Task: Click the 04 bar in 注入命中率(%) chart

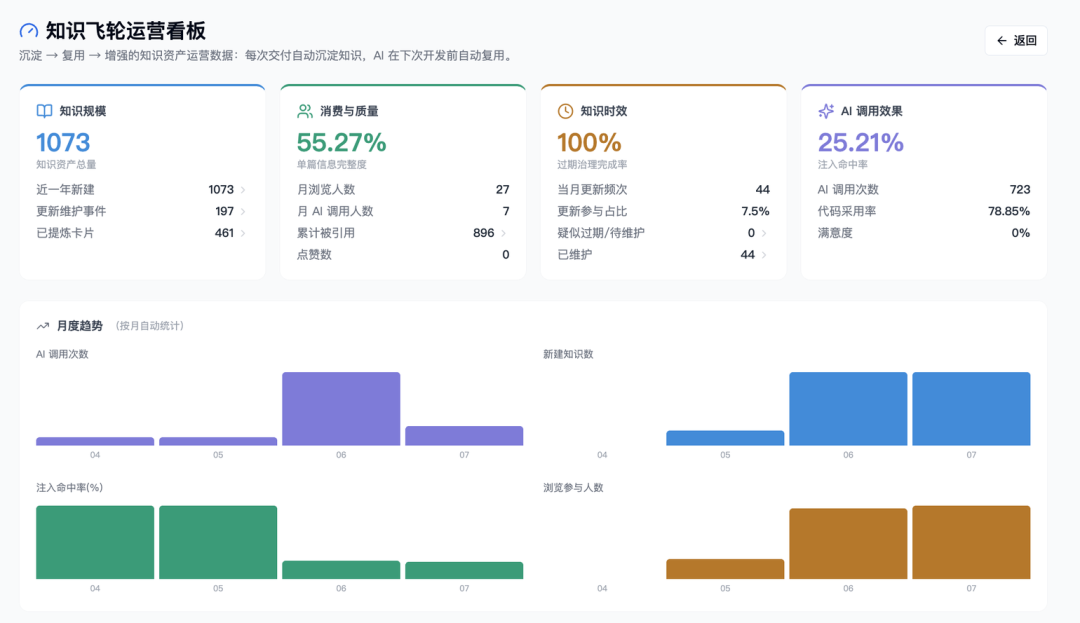Action: click(95, 542)
